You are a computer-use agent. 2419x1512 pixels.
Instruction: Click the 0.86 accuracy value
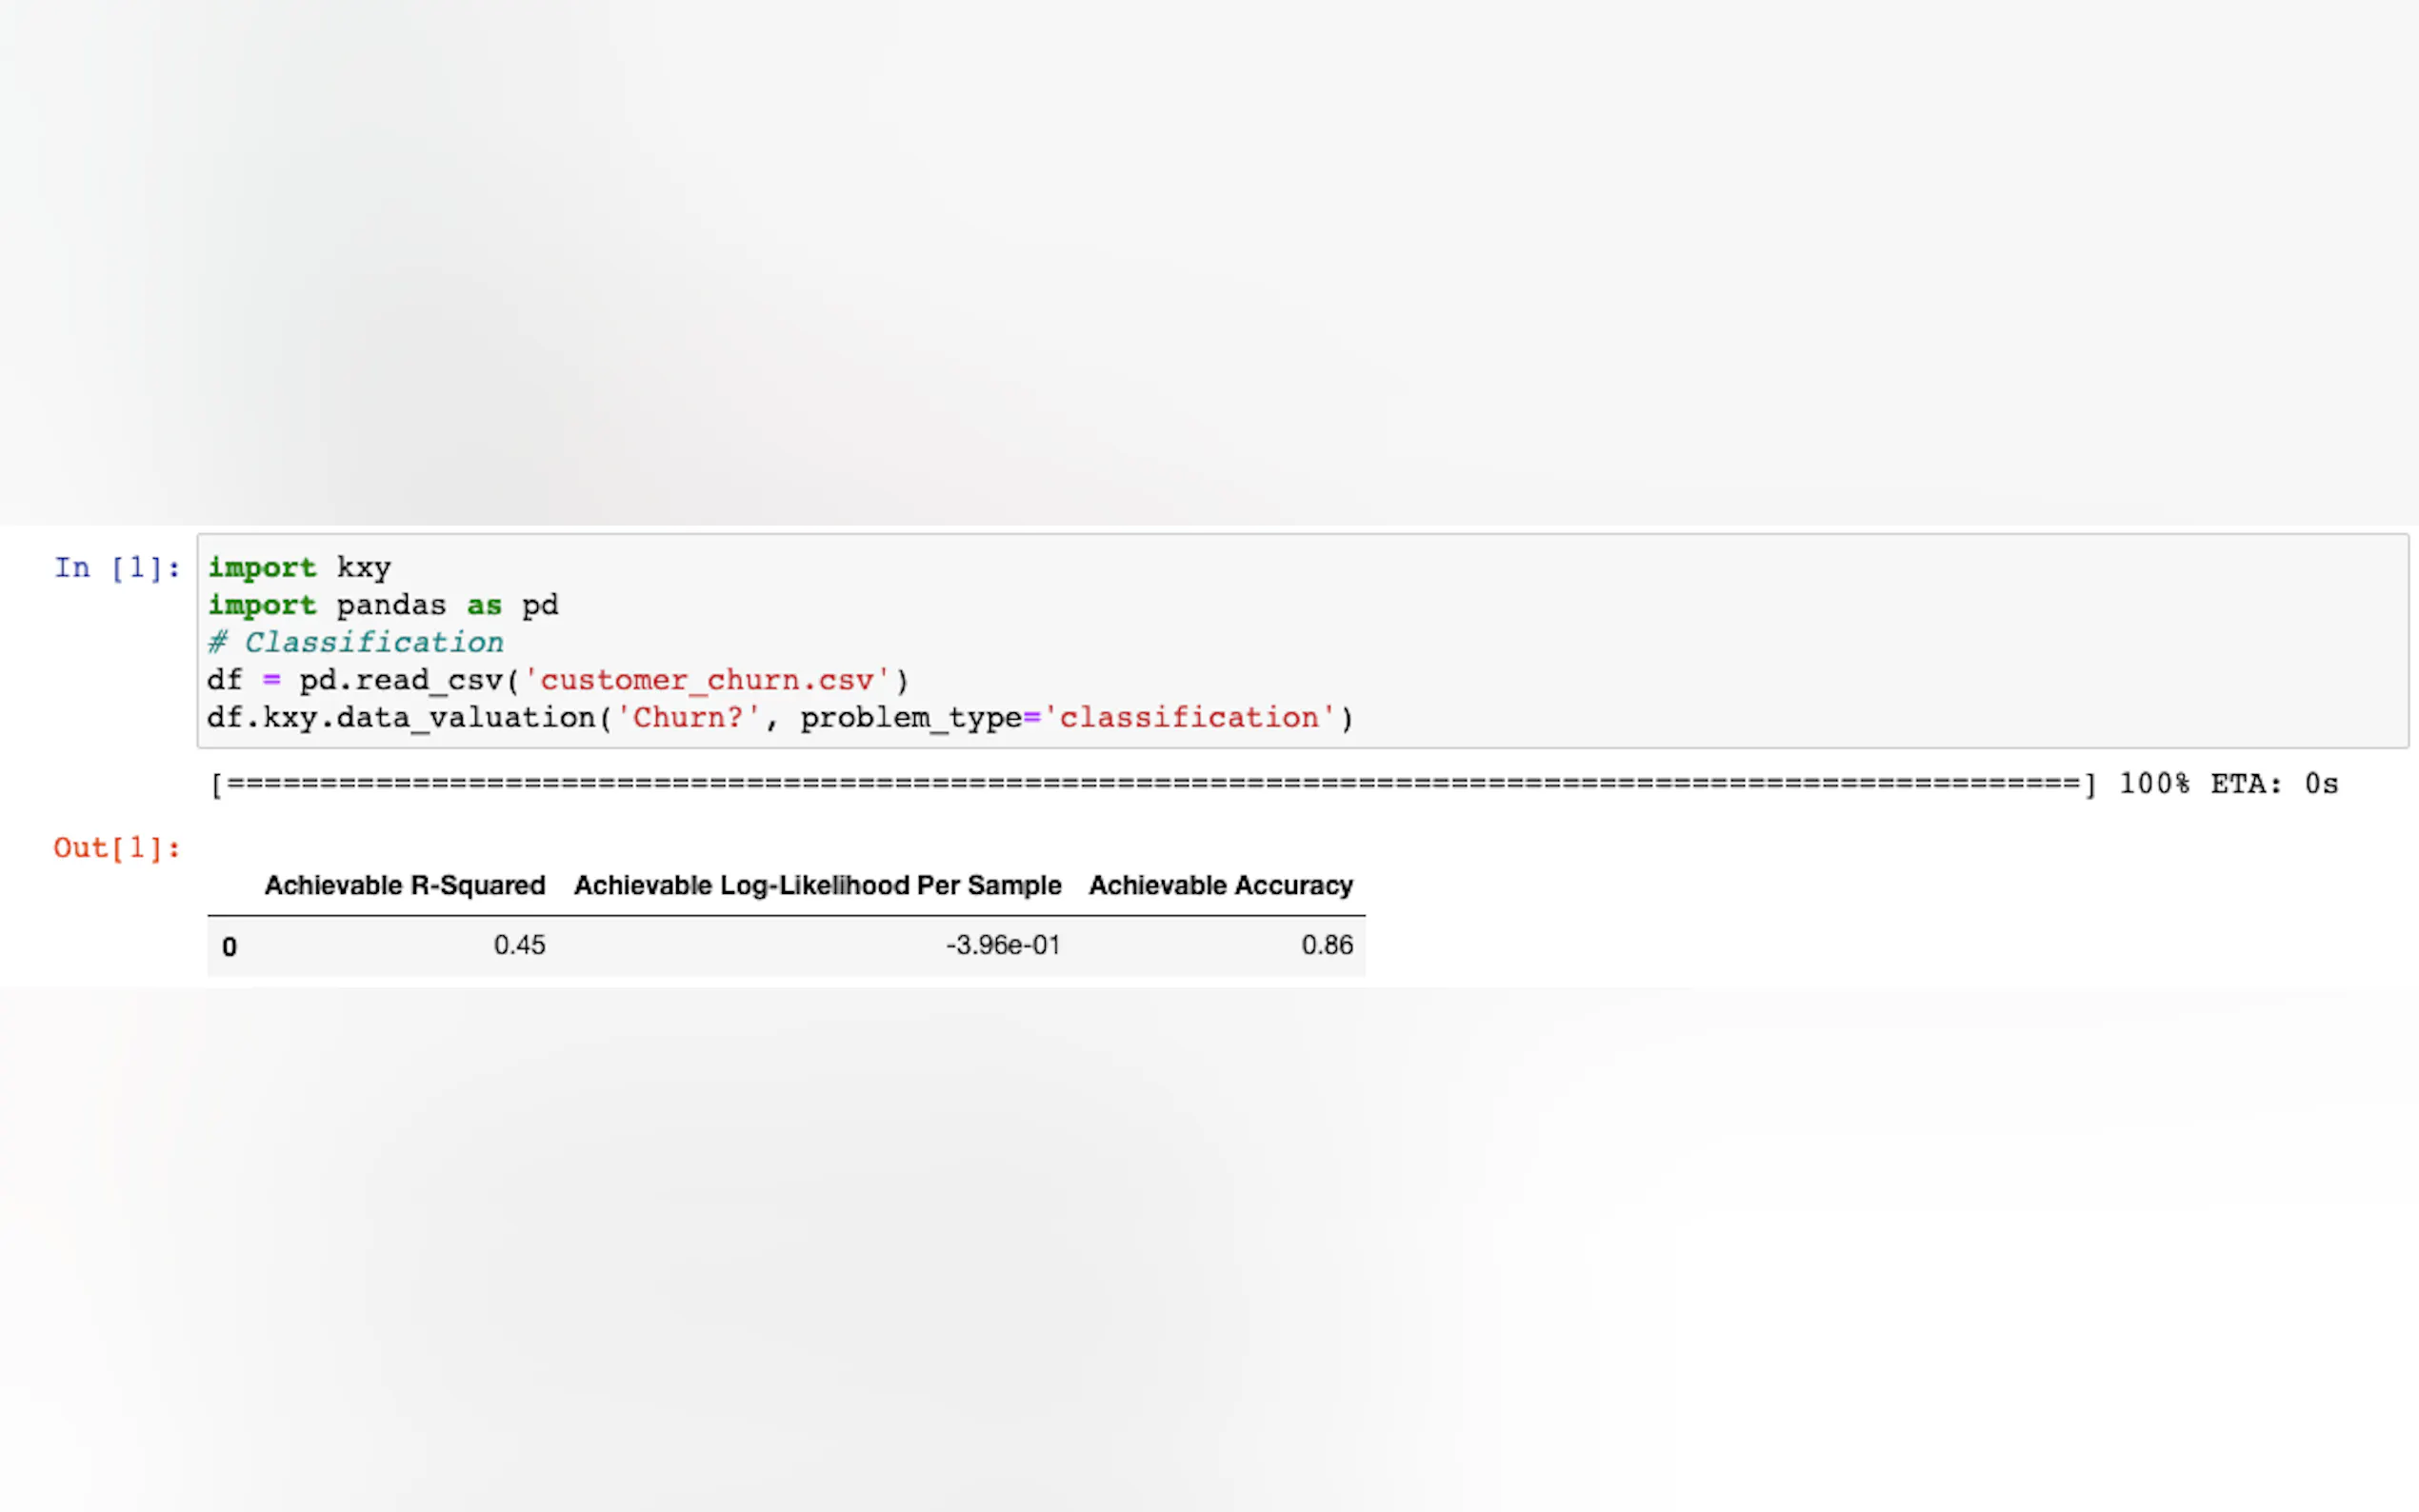click(1326, 945)
